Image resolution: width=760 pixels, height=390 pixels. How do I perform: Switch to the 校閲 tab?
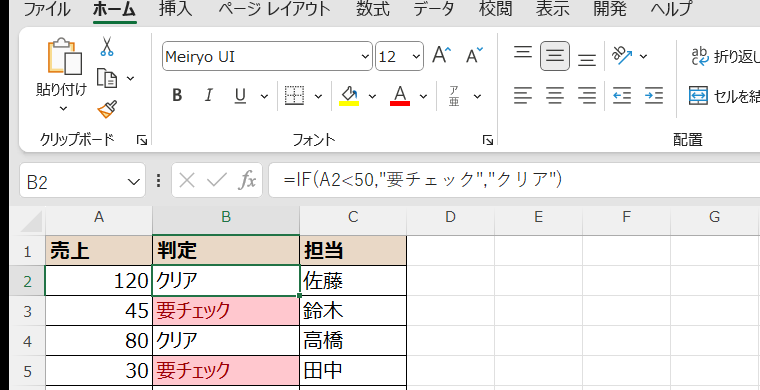[495, 9]
